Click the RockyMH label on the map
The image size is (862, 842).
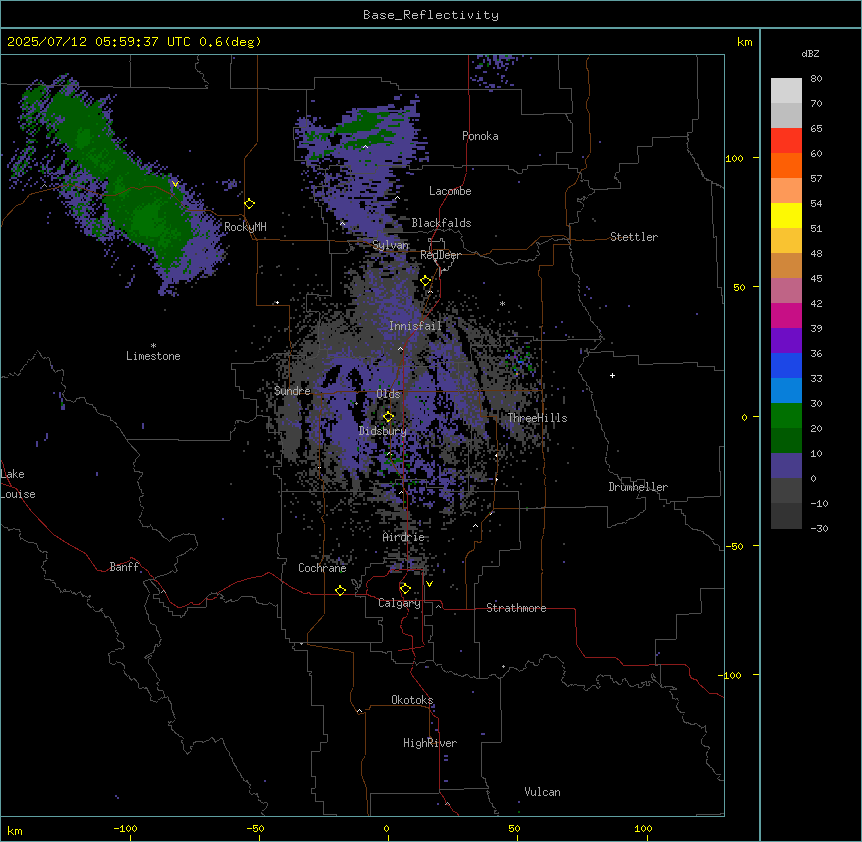[x=245, y=227]
